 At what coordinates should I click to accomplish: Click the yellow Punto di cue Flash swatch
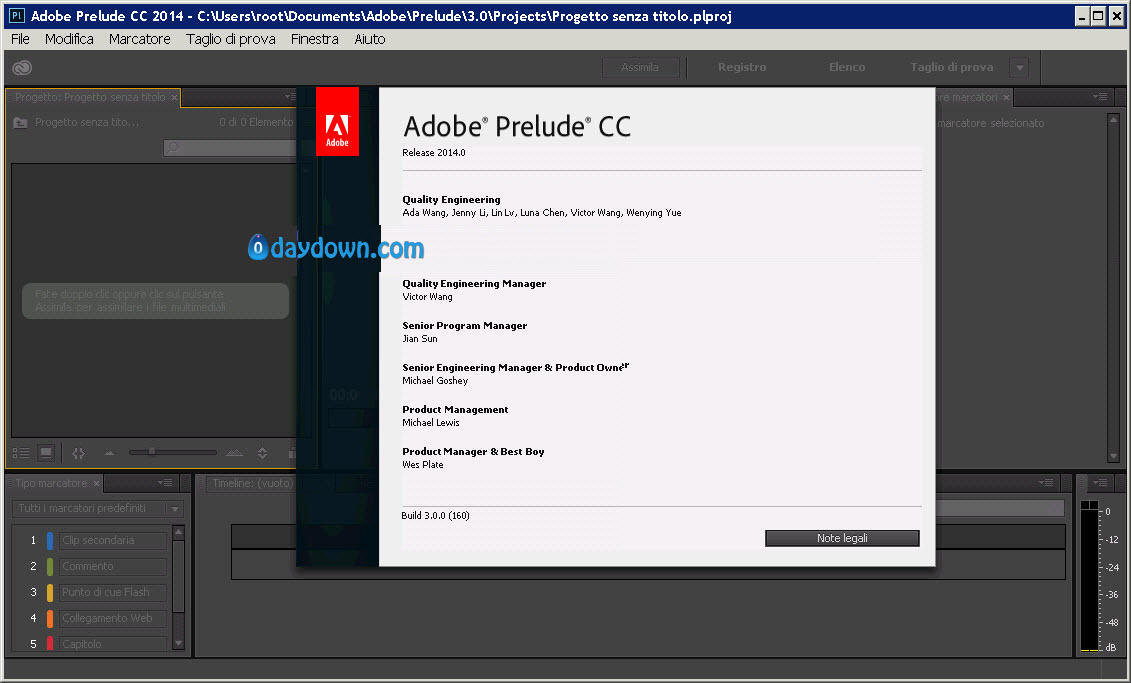[x=50, y=592]
